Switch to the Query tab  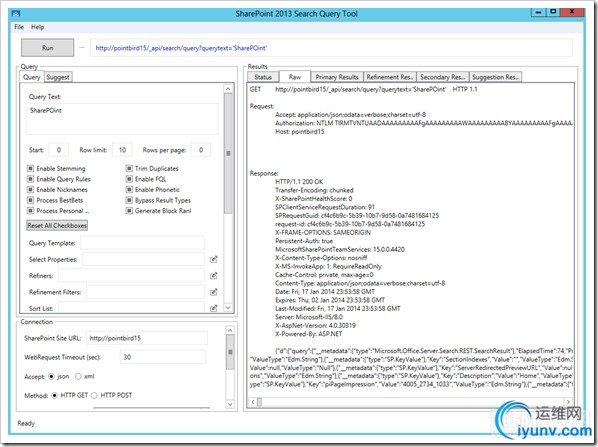tap(32, 77)
